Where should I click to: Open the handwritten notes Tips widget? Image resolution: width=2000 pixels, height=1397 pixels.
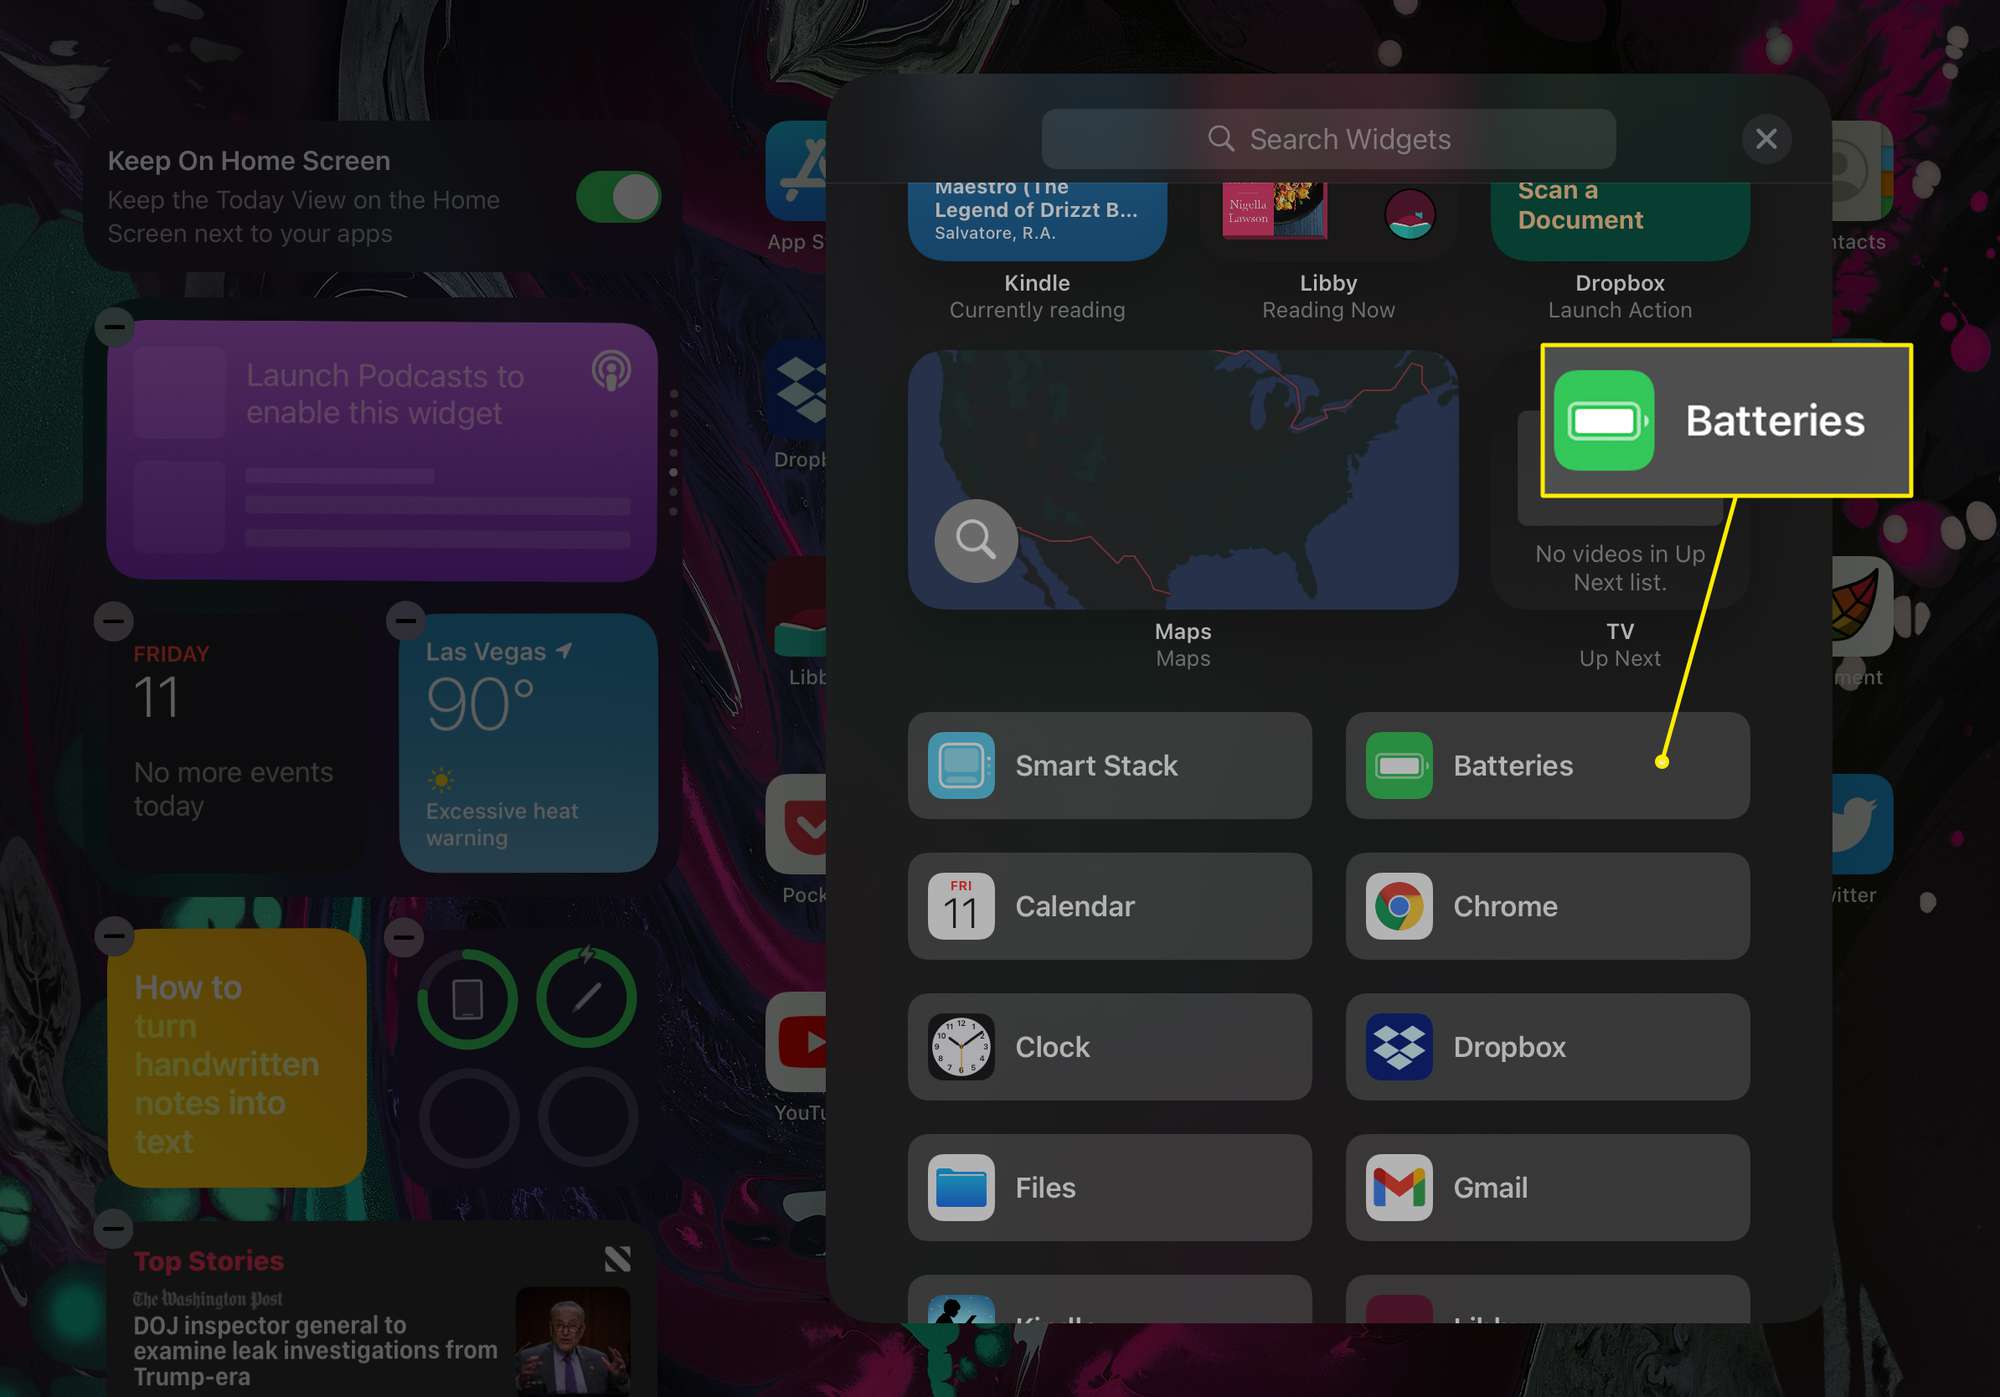237,1058
